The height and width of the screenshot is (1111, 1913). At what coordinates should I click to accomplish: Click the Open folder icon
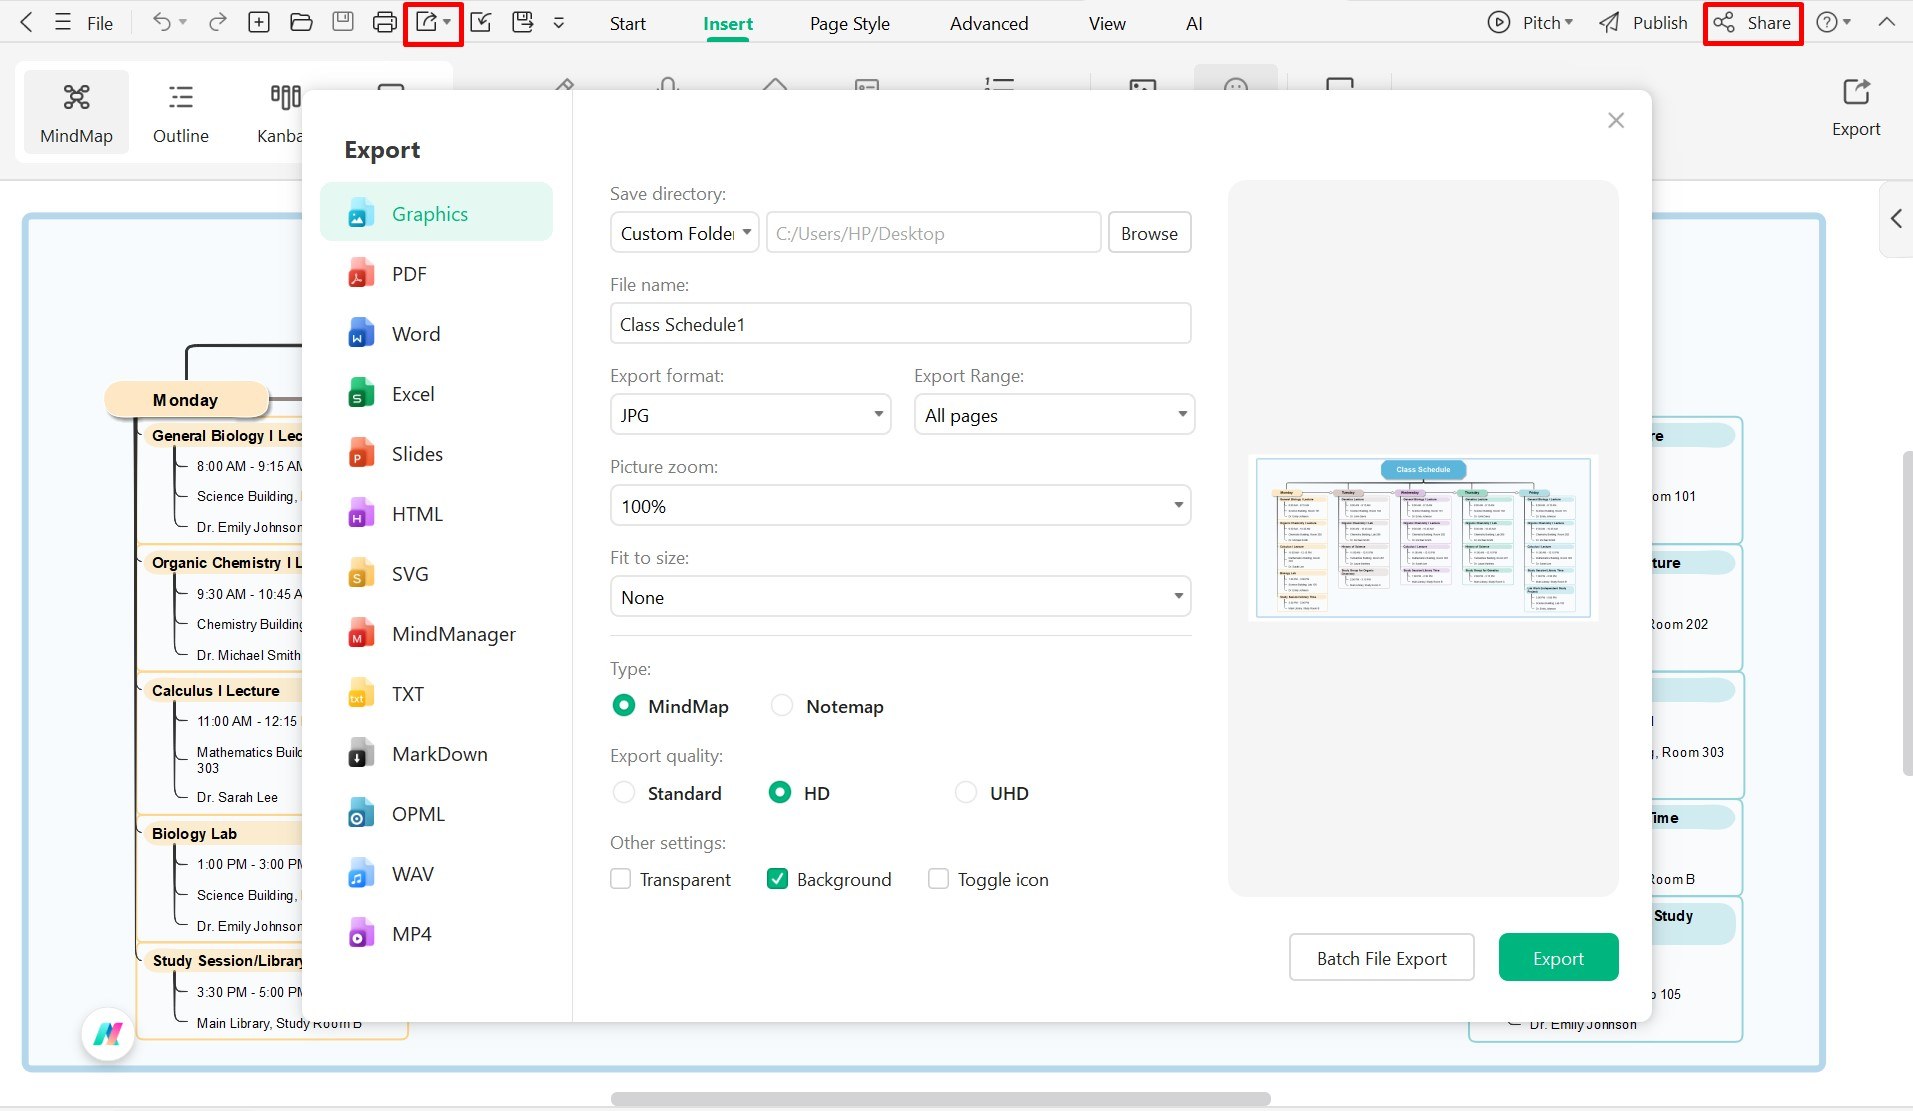coord(301,22)
